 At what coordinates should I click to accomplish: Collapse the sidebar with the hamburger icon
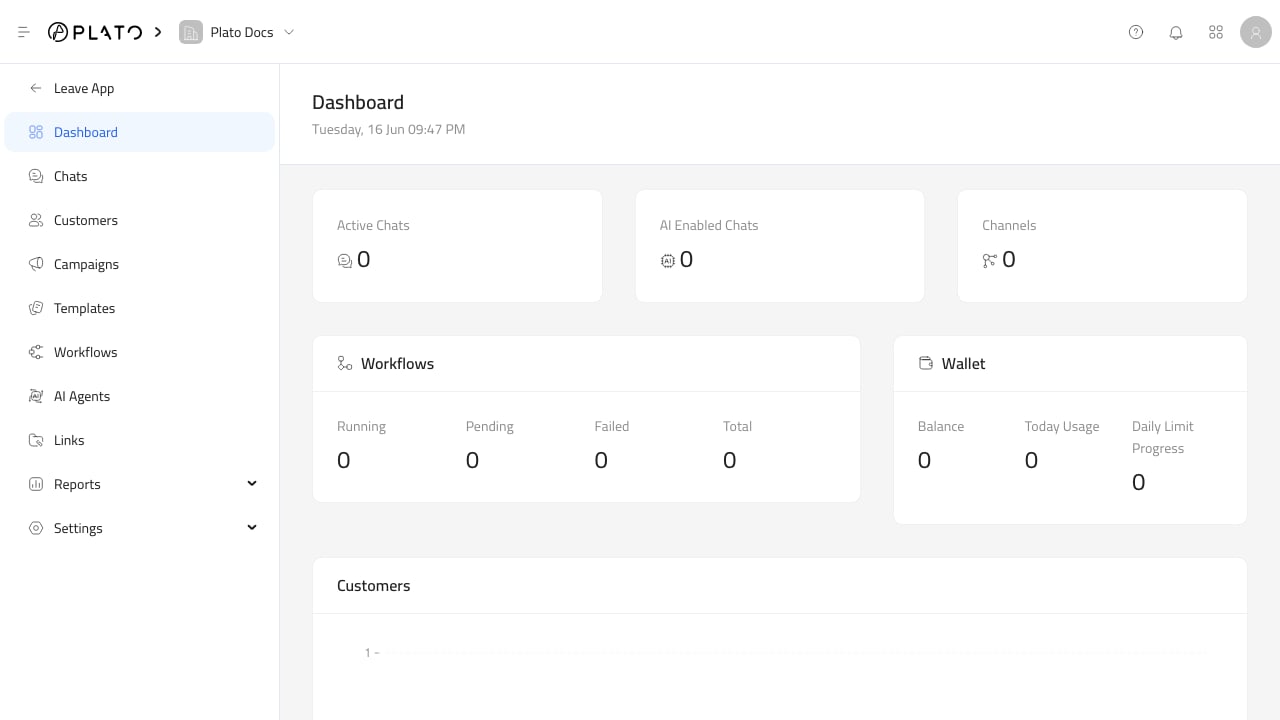pyautogui.click(x=24, y=32)
